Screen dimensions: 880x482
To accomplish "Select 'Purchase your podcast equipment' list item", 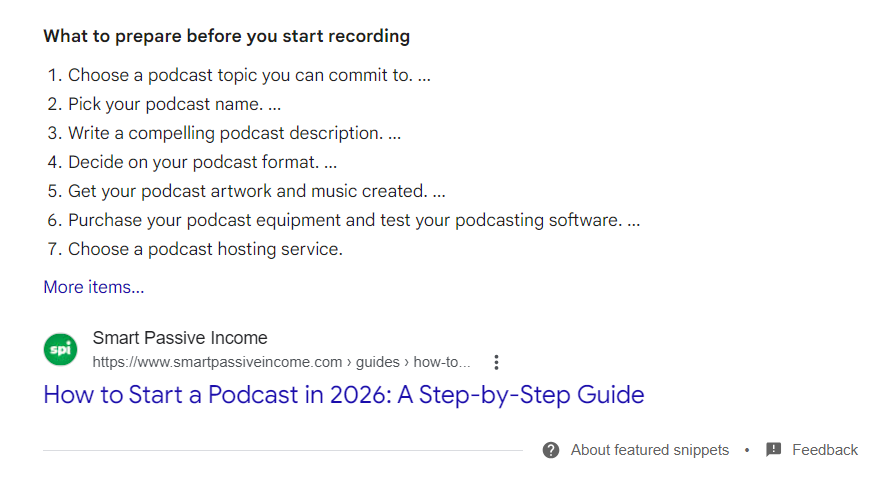I will (x=354, y=221).
